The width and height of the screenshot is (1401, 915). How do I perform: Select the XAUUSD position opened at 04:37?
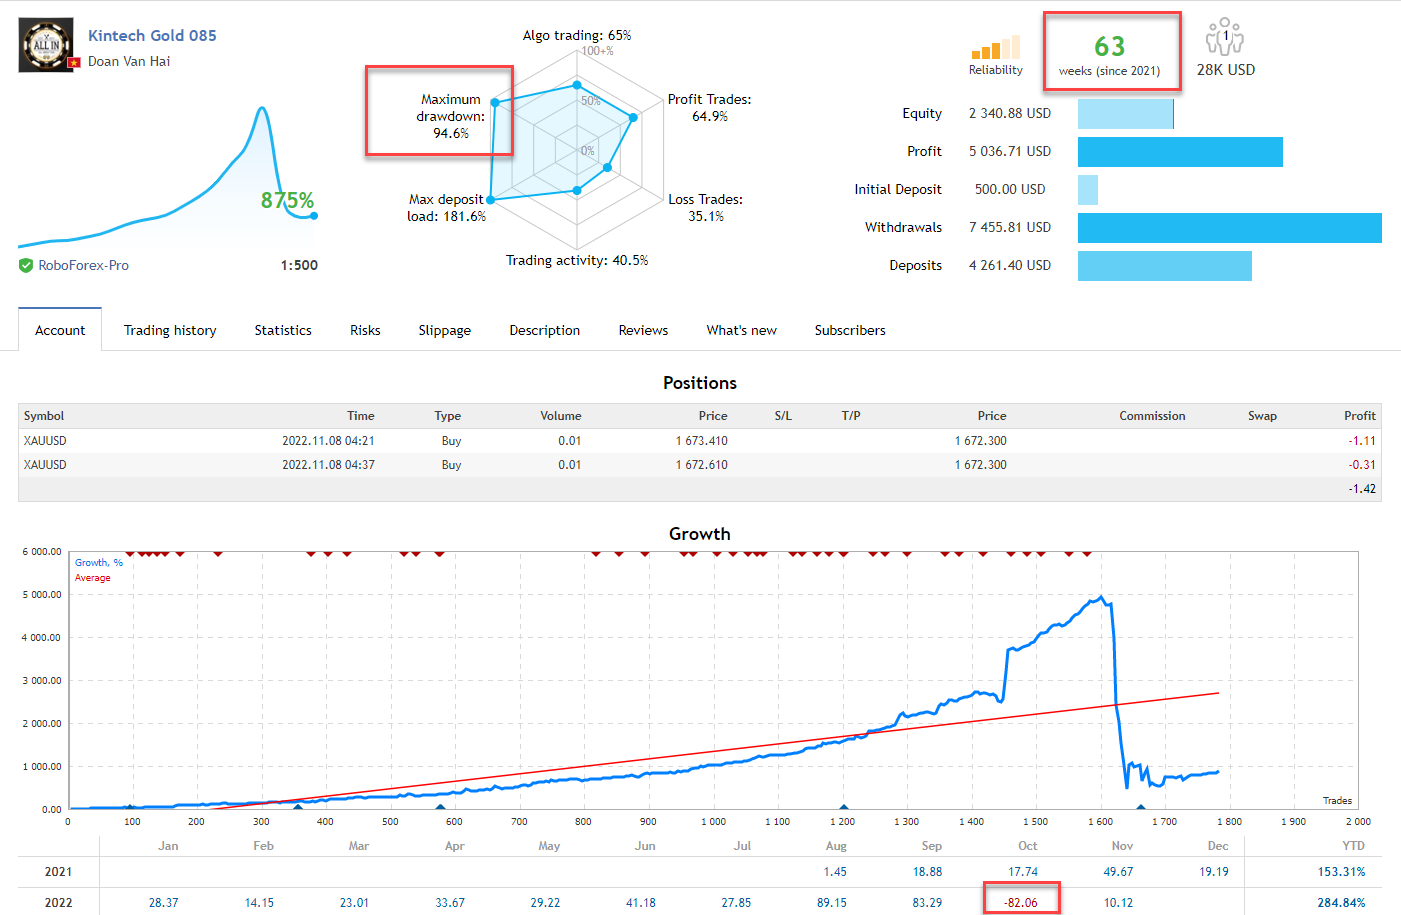700,465
